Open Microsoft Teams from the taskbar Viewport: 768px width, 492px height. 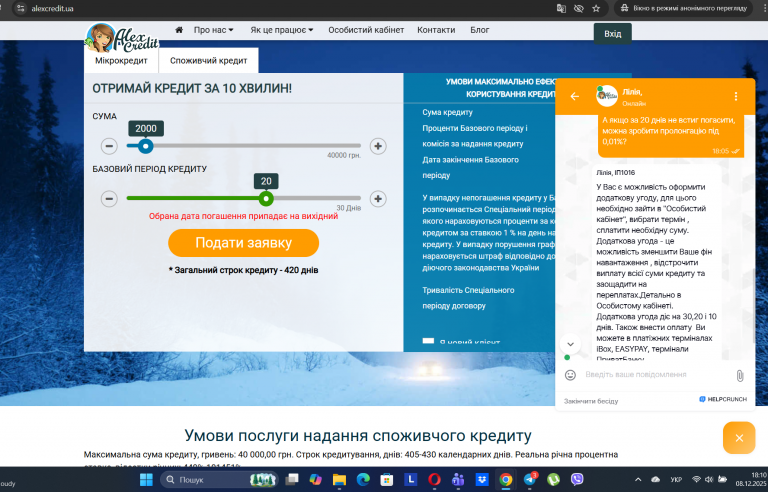pos(458,480)
